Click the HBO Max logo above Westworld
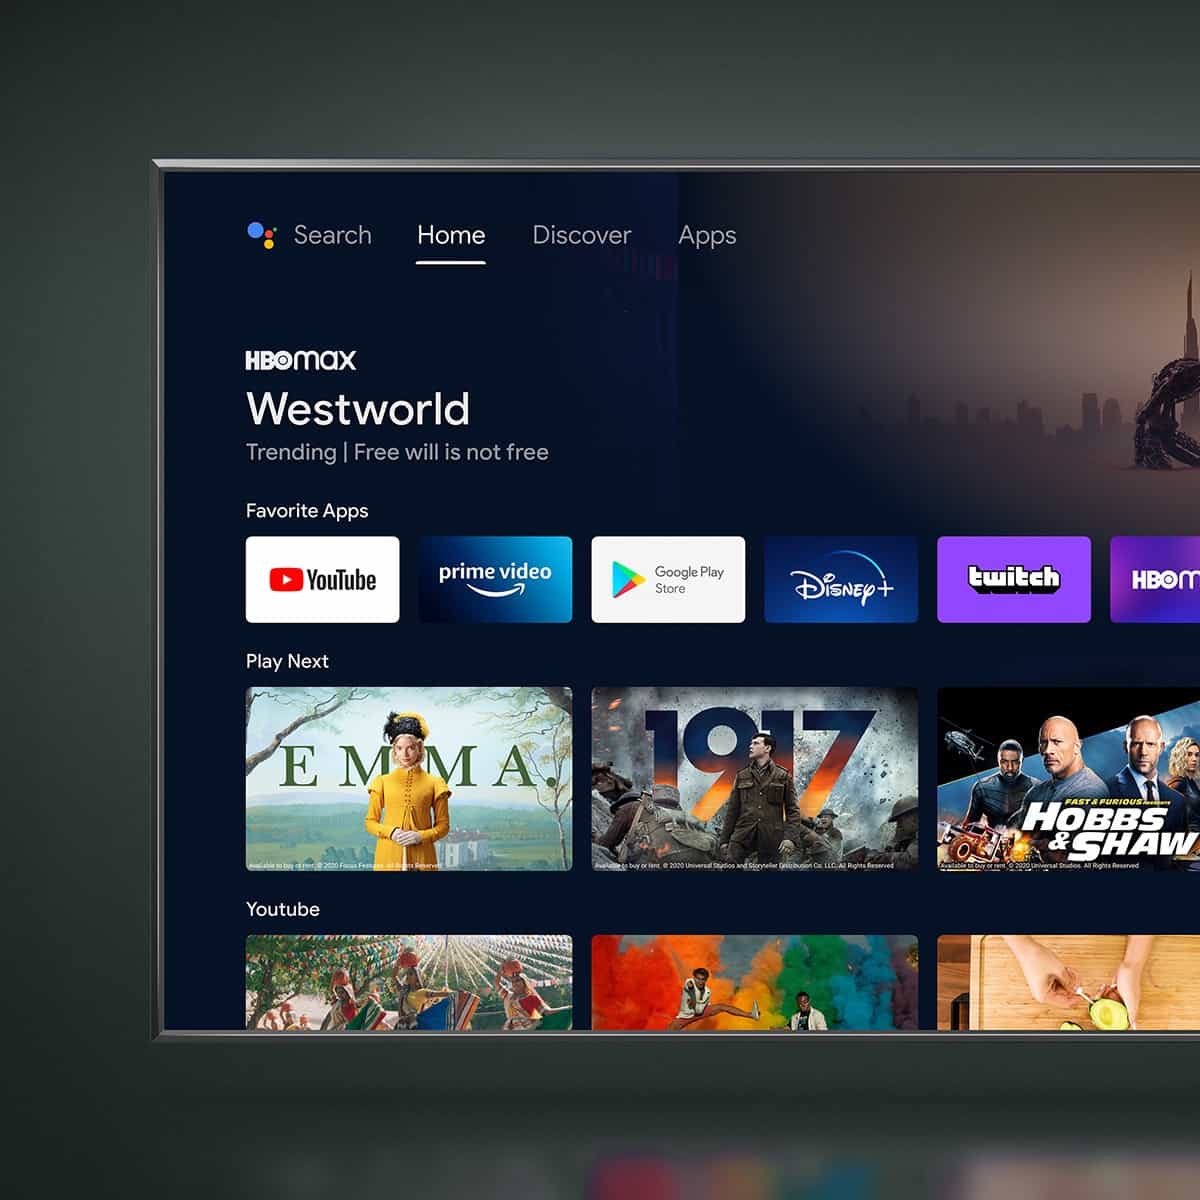This screenshot has height=1200, width=1200. [301, 360]
